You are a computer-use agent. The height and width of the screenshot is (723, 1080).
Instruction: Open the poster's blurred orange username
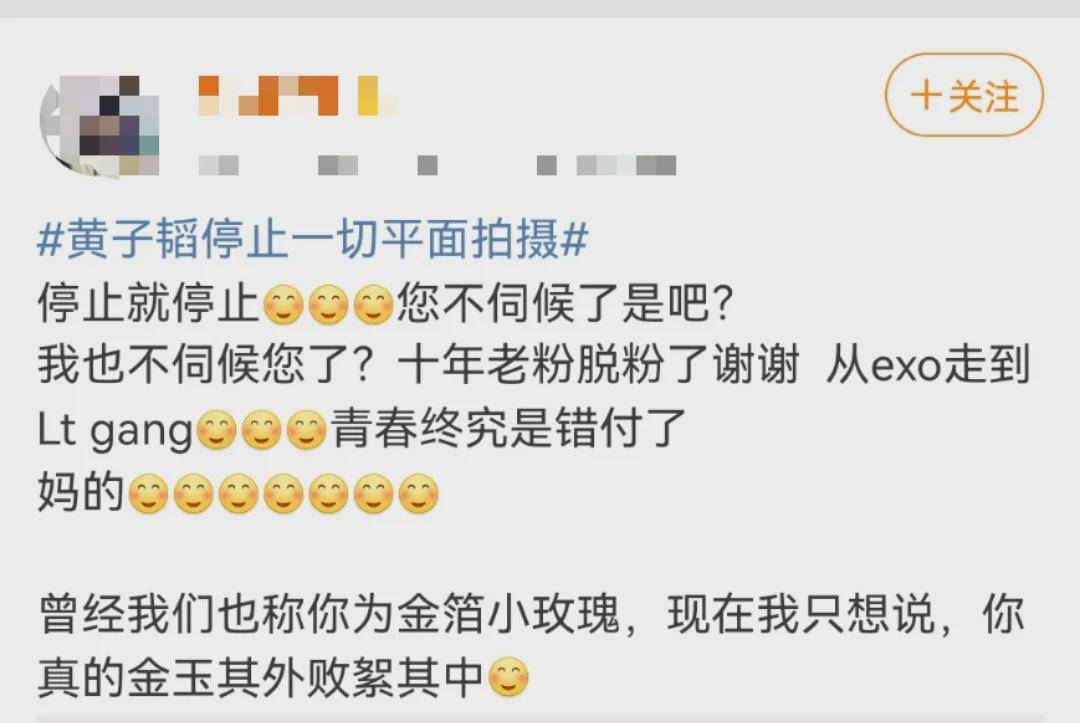[x=298, y=96]
